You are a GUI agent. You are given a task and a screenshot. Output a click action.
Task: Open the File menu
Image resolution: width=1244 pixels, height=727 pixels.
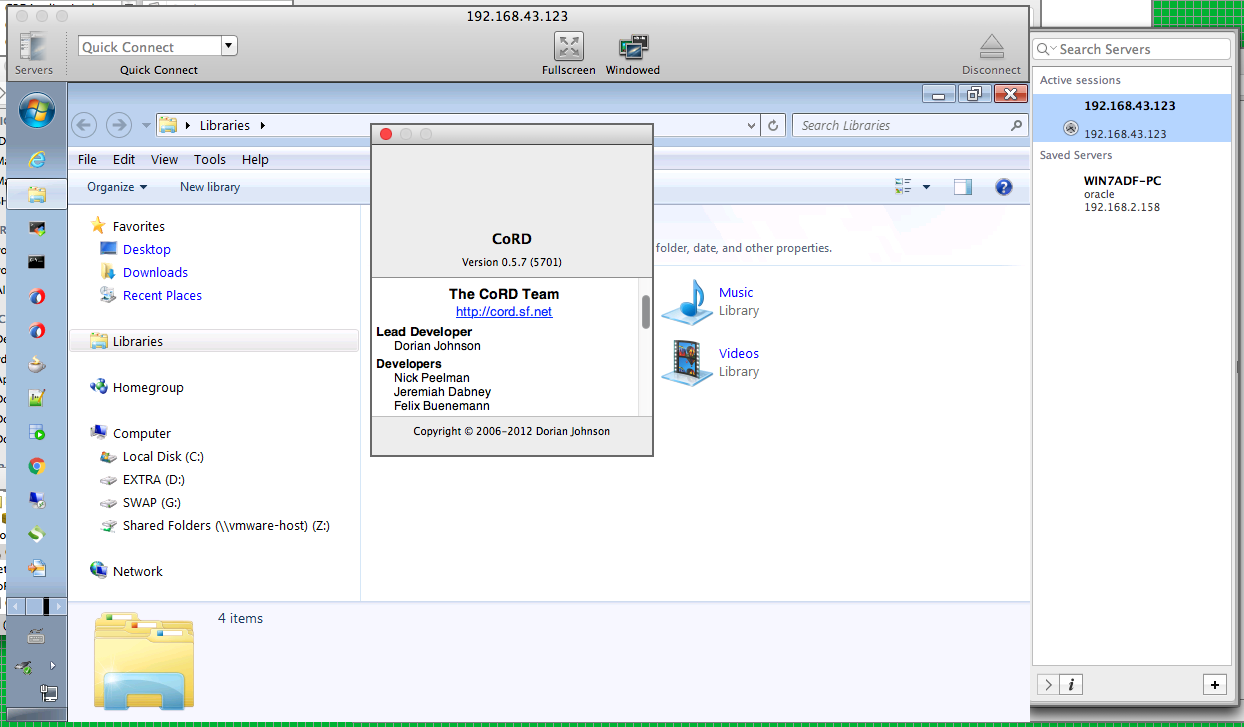pyautogui.click(x=87, y=159)
